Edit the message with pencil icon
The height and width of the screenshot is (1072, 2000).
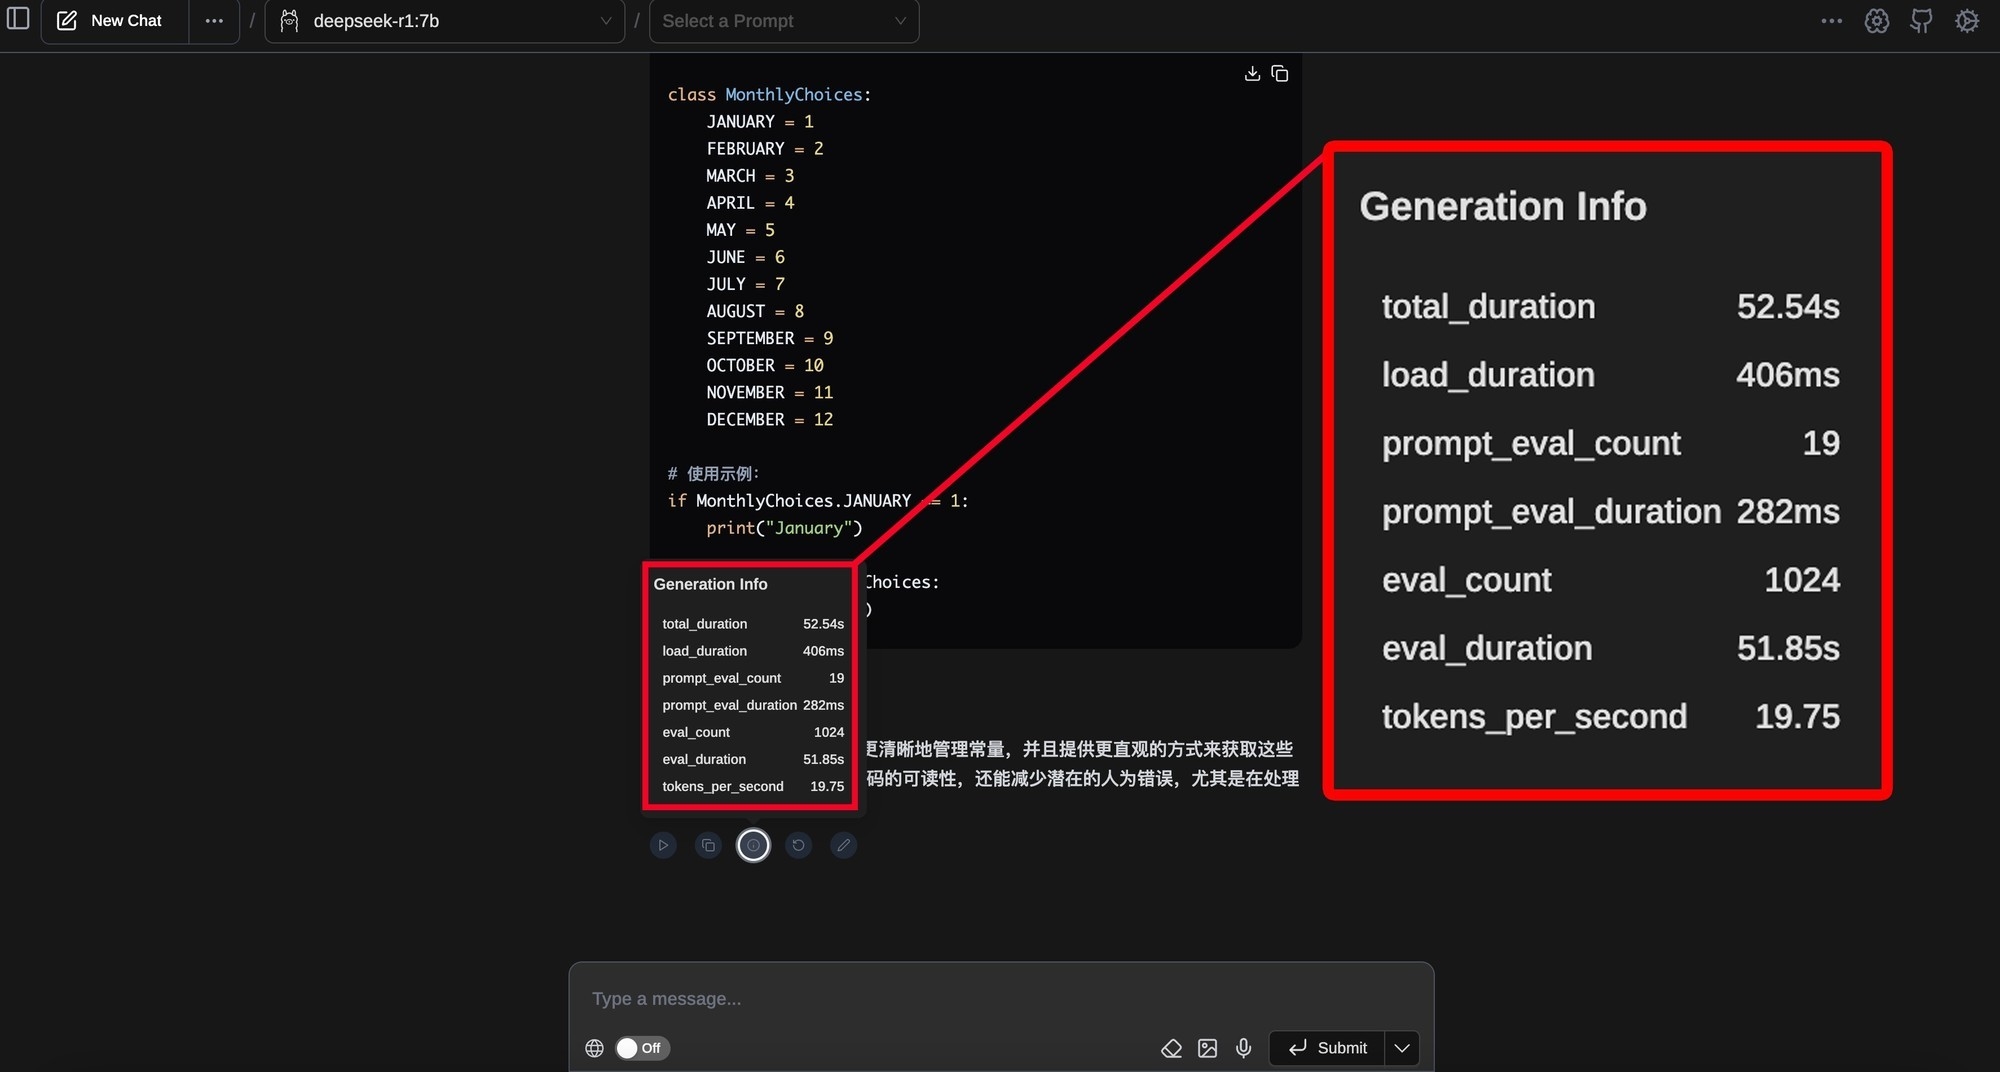[843, 846]
